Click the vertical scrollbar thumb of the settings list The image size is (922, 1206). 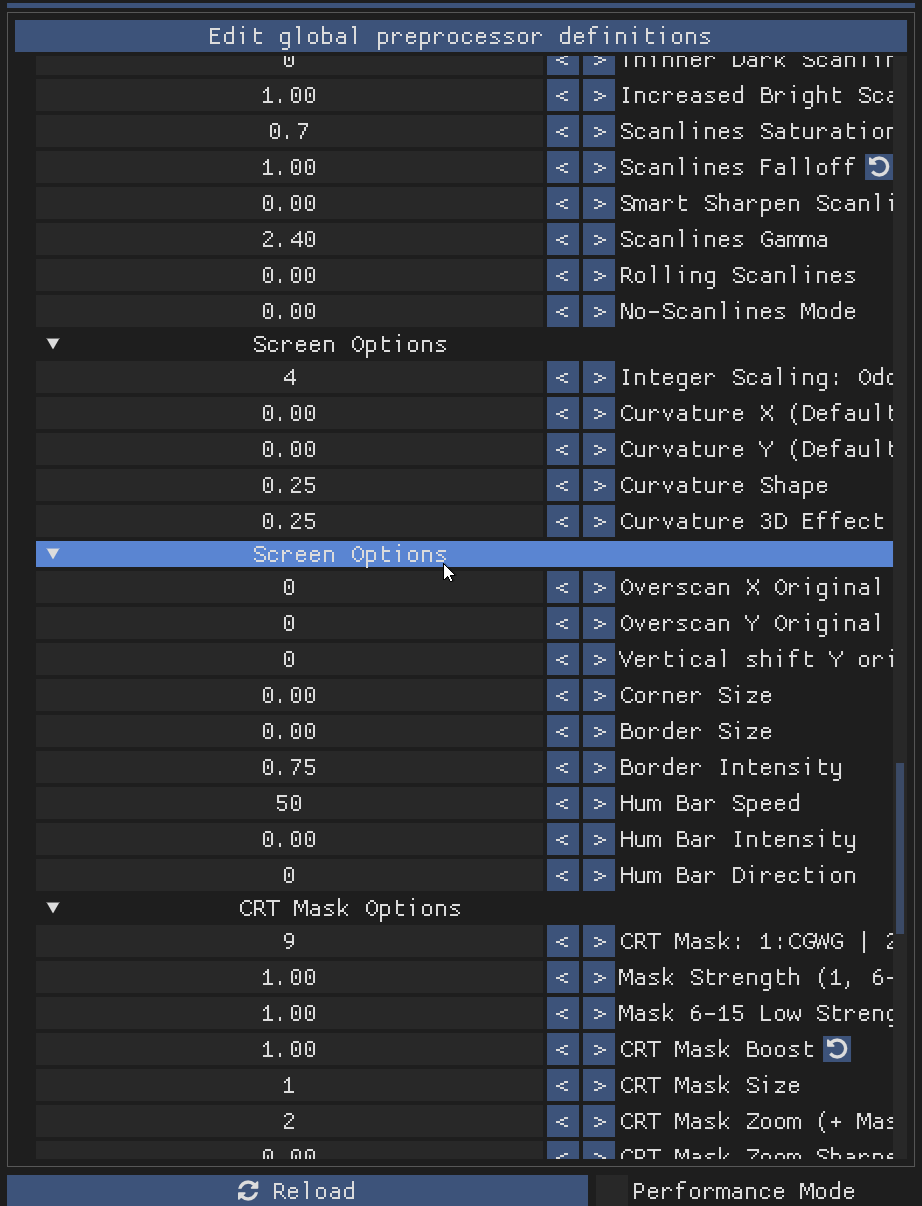click(x=899, y=848)
